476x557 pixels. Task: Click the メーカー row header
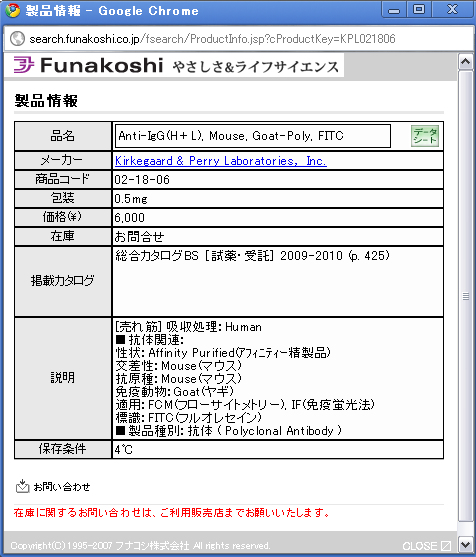(x=63, y=161)
